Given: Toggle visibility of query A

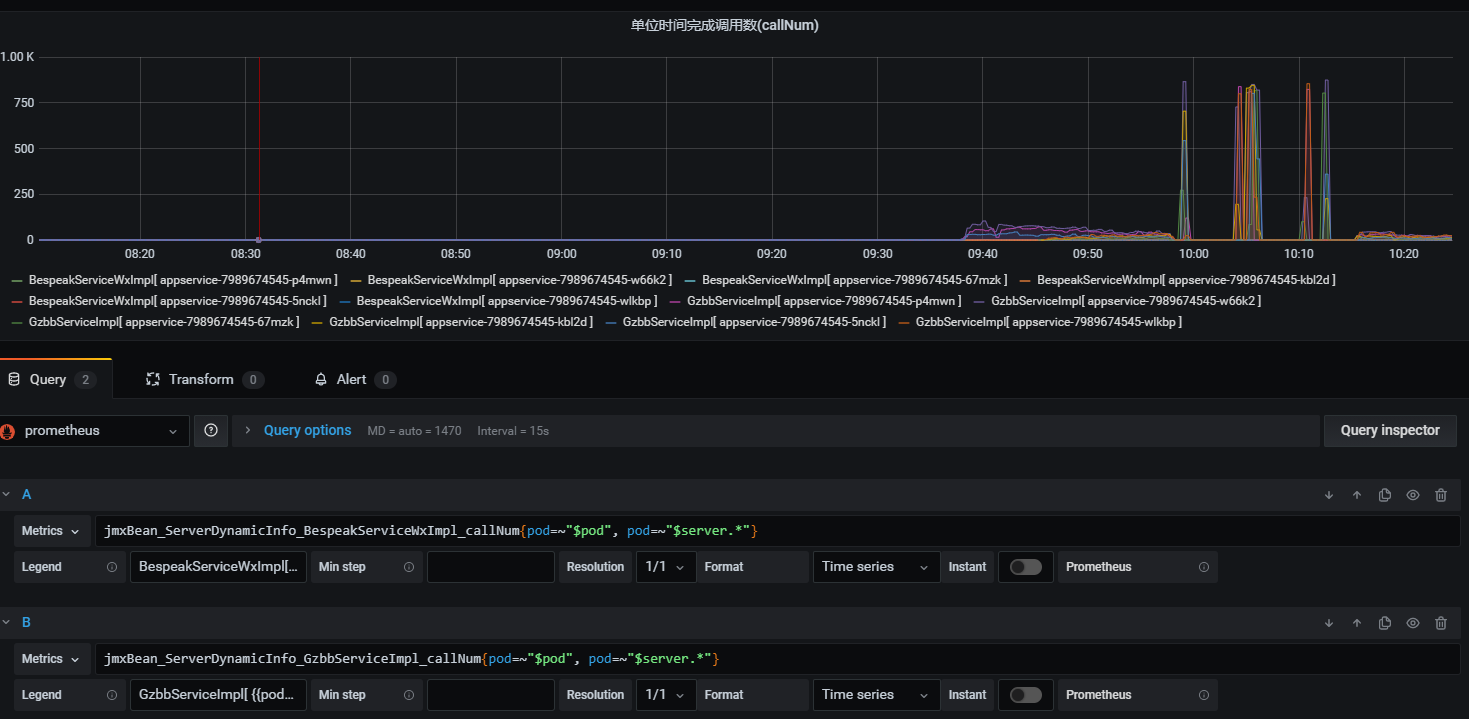Looking at the screenshot, I should 1413,495.
